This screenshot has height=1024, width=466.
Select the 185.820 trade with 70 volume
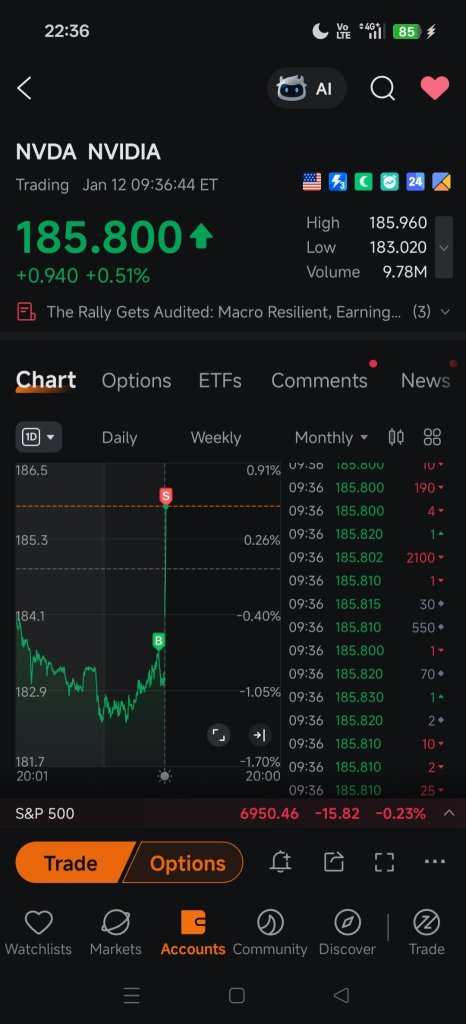coord(367,674)
